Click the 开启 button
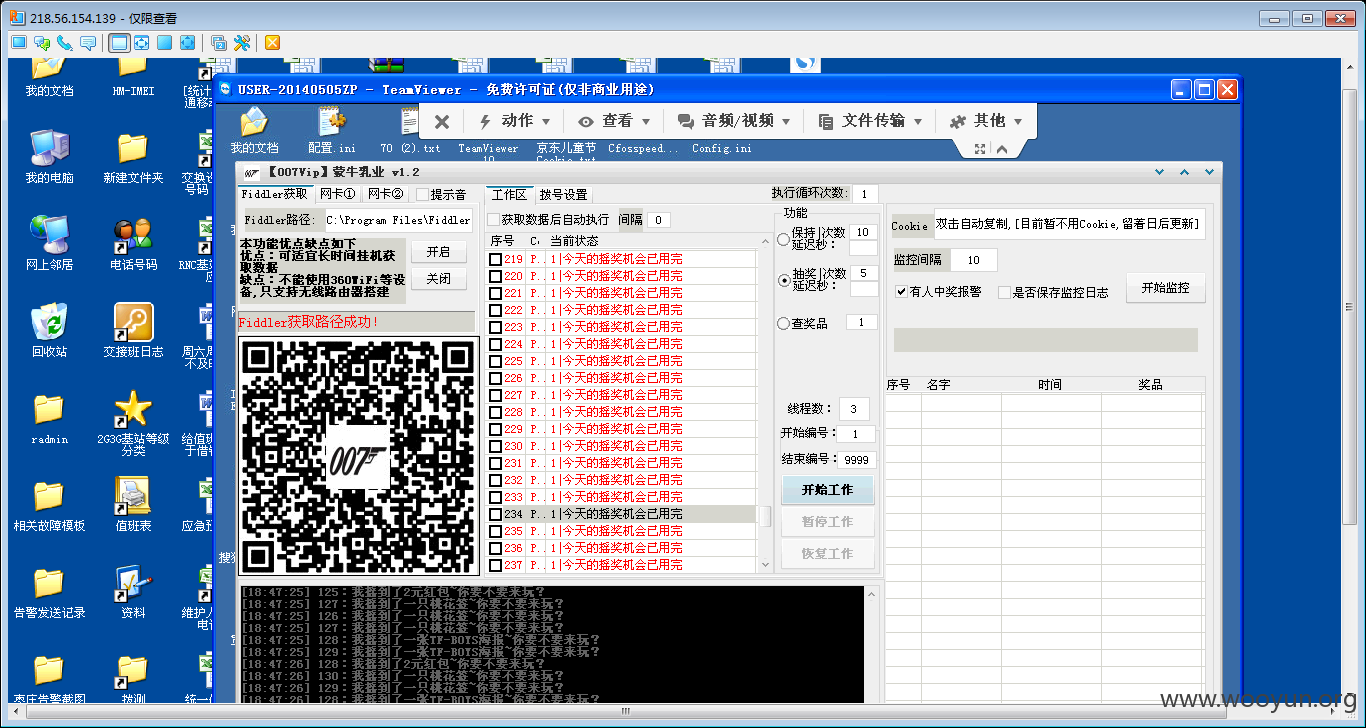1366x728 pixels. click(439, 252)
